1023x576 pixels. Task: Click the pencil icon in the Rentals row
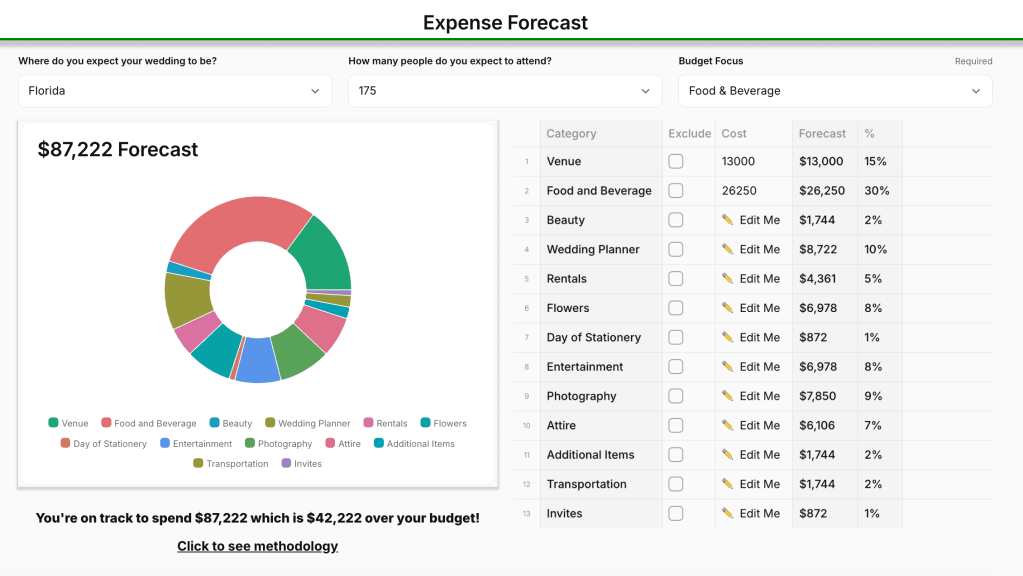click(727, 279)
